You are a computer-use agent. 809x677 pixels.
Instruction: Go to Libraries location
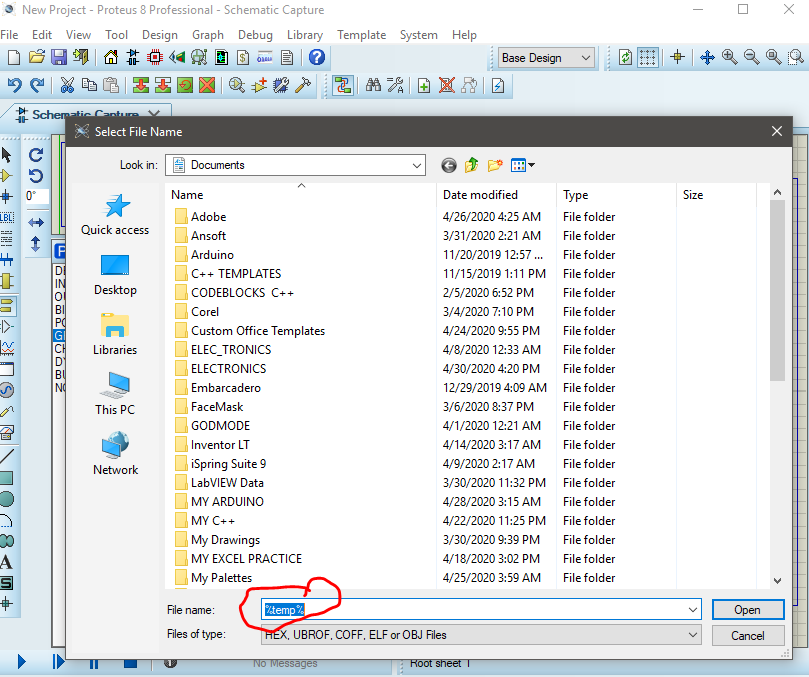[x=115, y=335]
